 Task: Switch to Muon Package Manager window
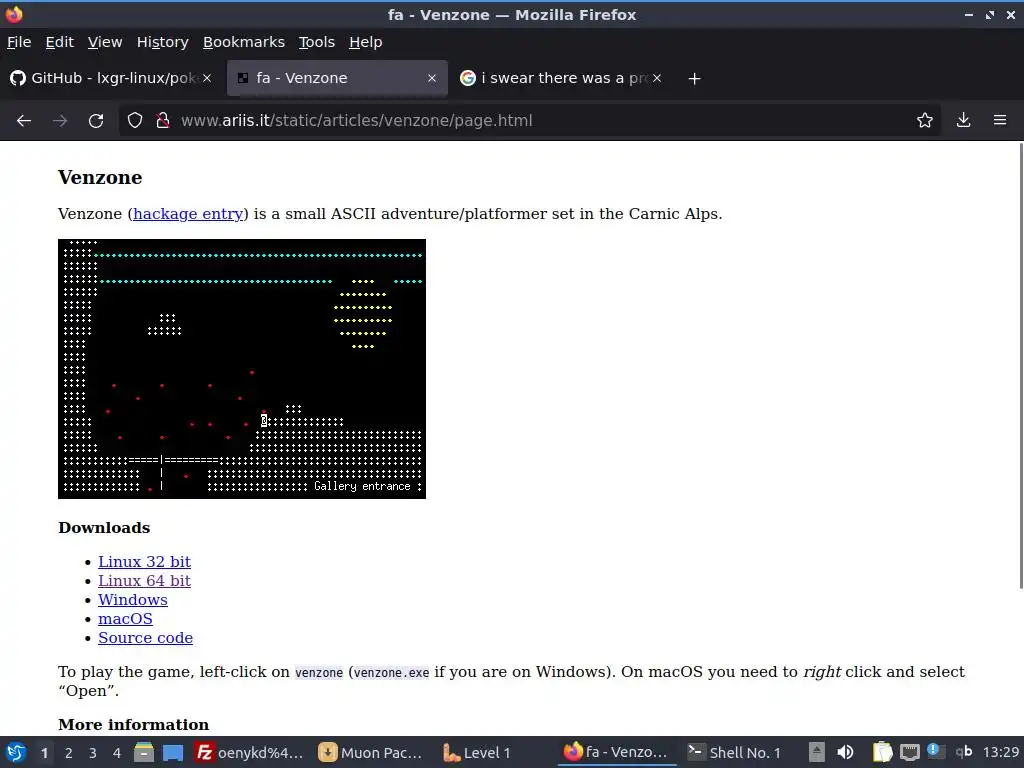click(371, 752)
